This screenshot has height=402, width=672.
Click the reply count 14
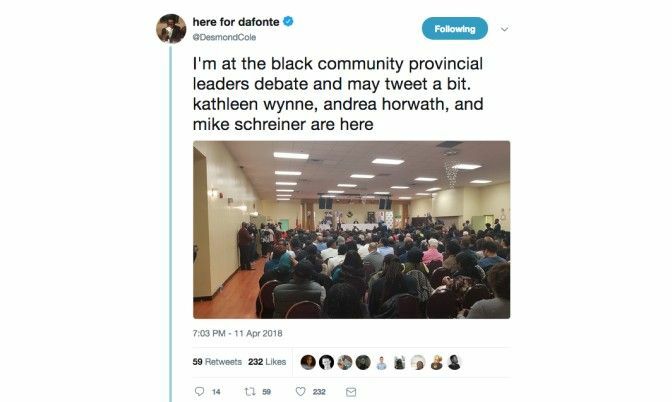[216, 392]
